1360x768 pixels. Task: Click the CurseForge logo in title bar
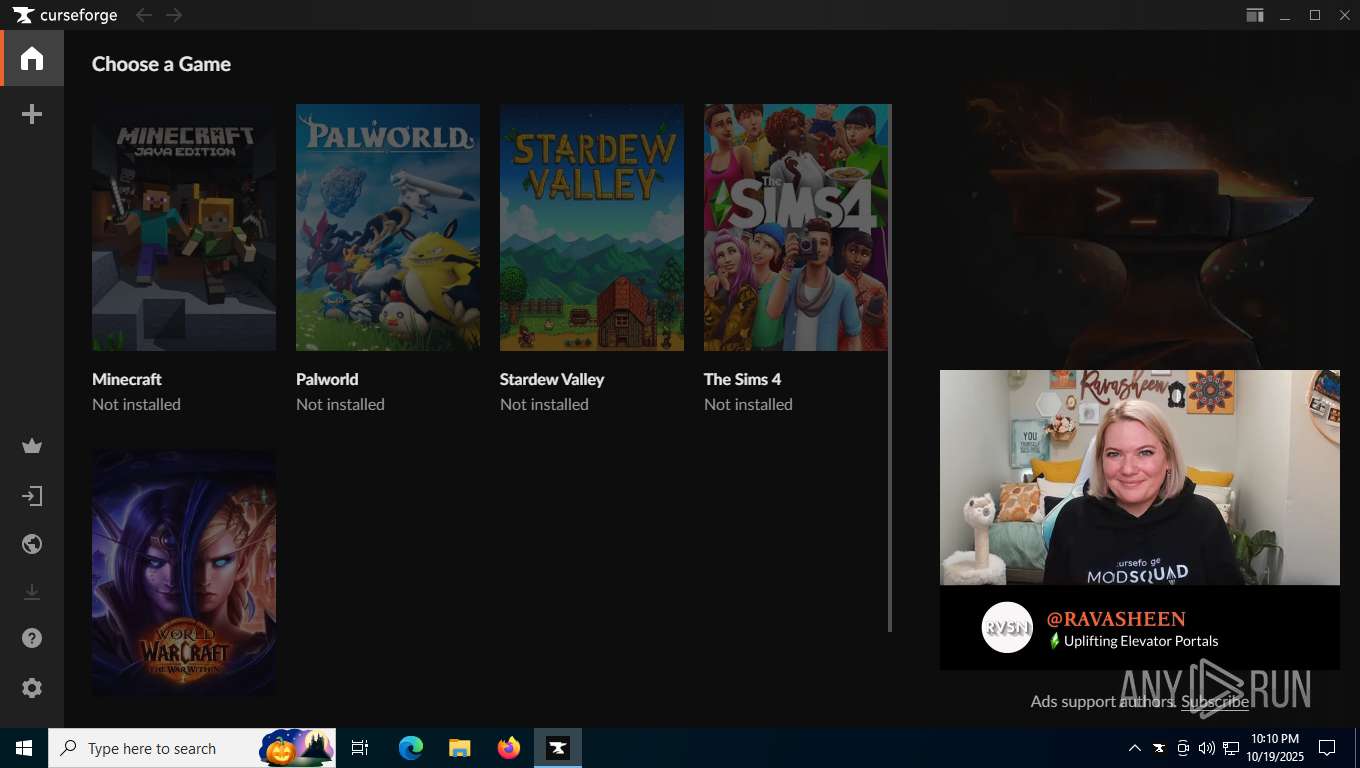tap(65, 15)
